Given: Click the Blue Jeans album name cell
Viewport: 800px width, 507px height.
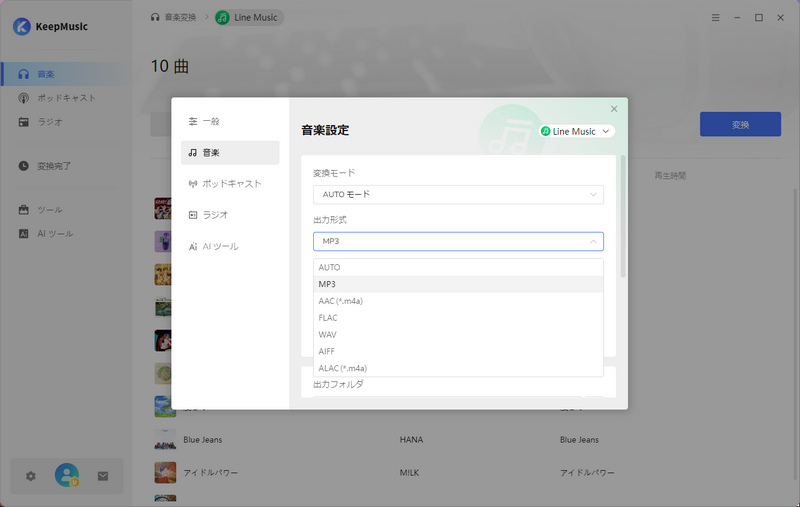Looking at the screenshot, I should 579,440.
